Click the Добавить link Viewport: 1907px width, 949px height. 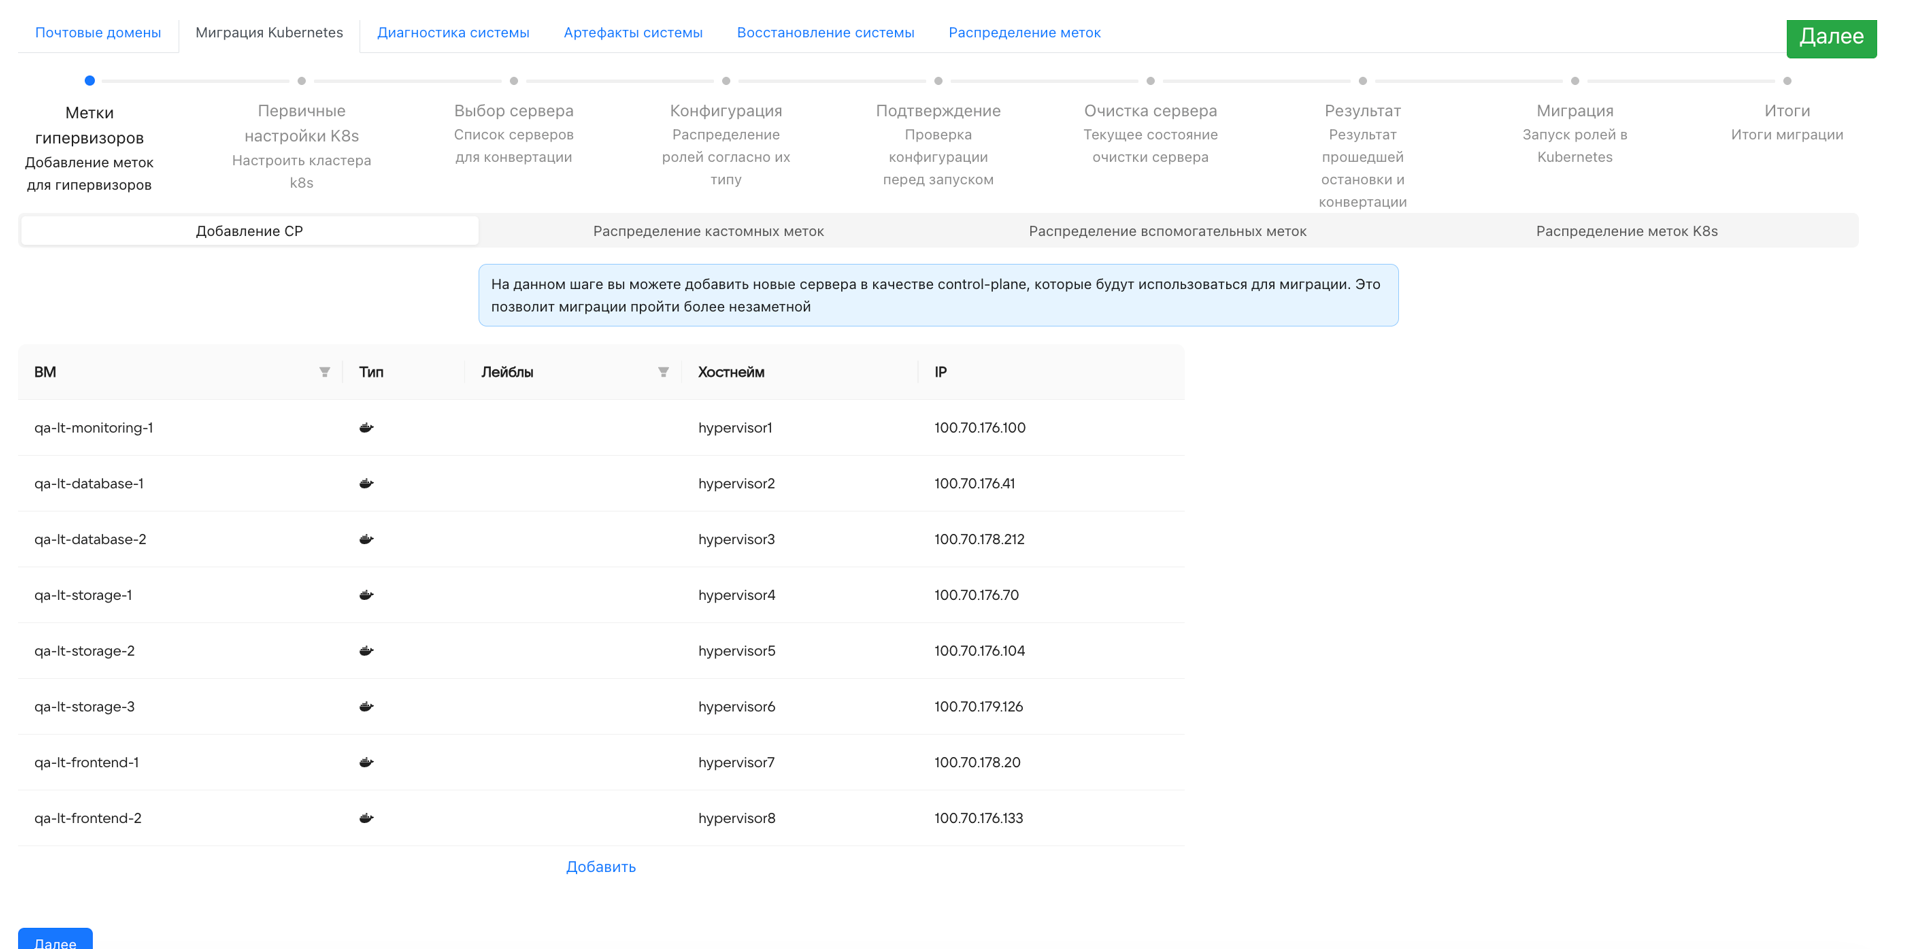(601, 867)
